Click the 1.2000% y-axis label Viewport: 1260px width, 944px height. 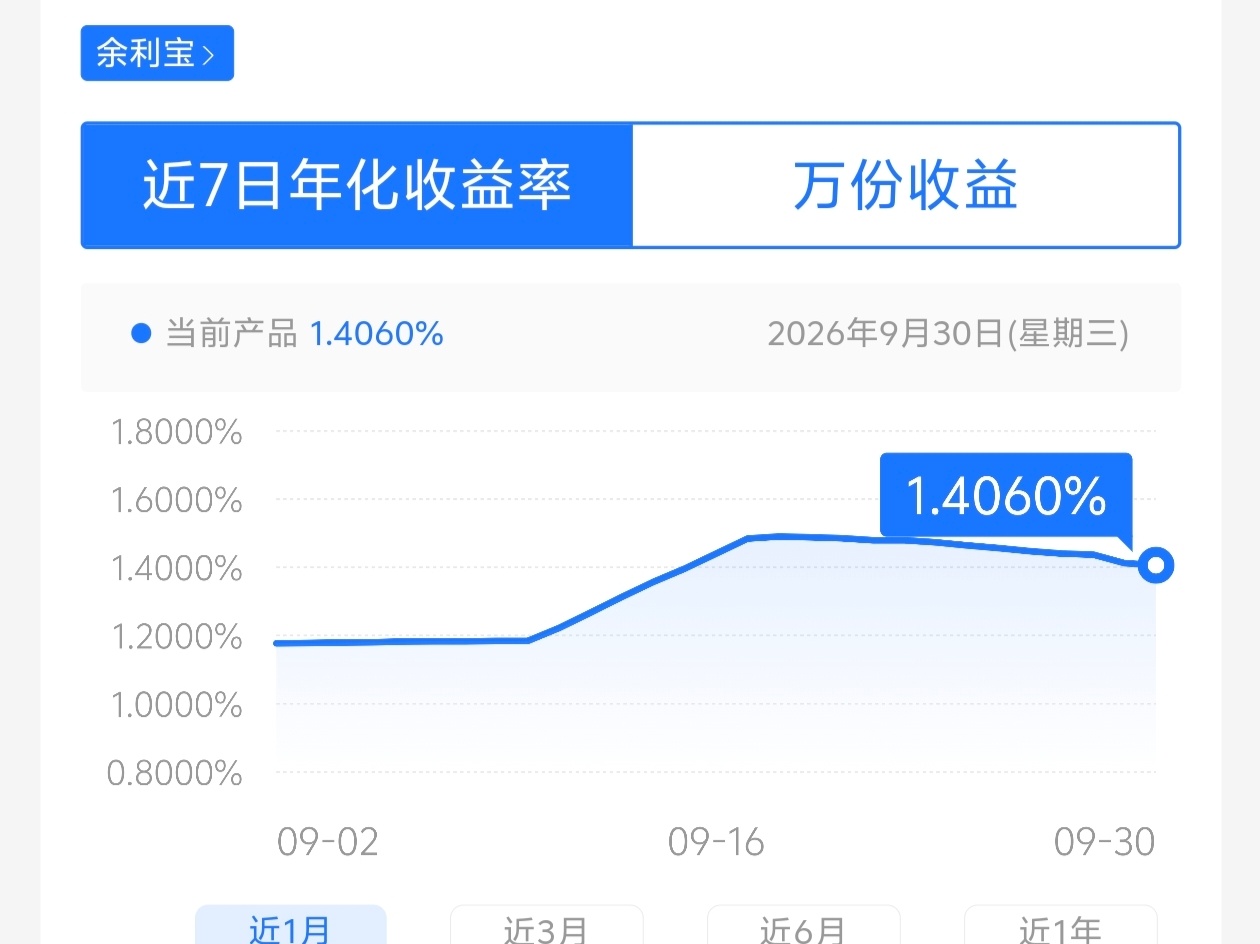point(176,637)
